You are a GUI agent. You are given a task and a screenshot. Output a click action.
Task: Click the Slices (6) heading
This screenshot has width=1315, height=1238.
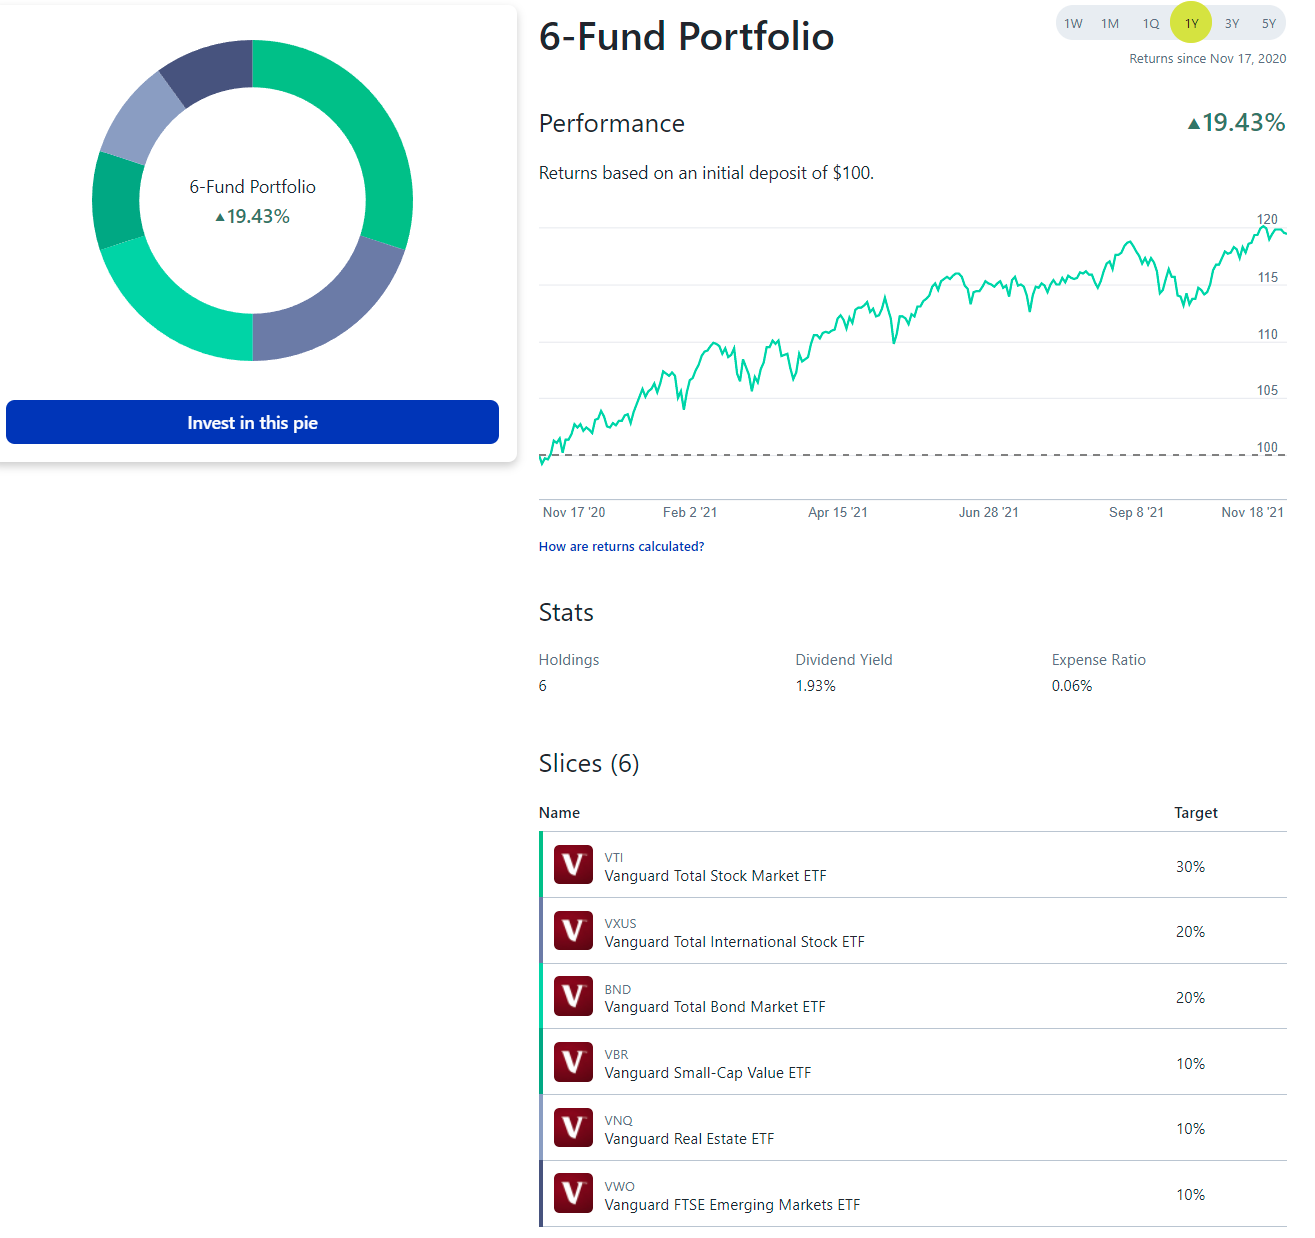click(x=589, y=763)
